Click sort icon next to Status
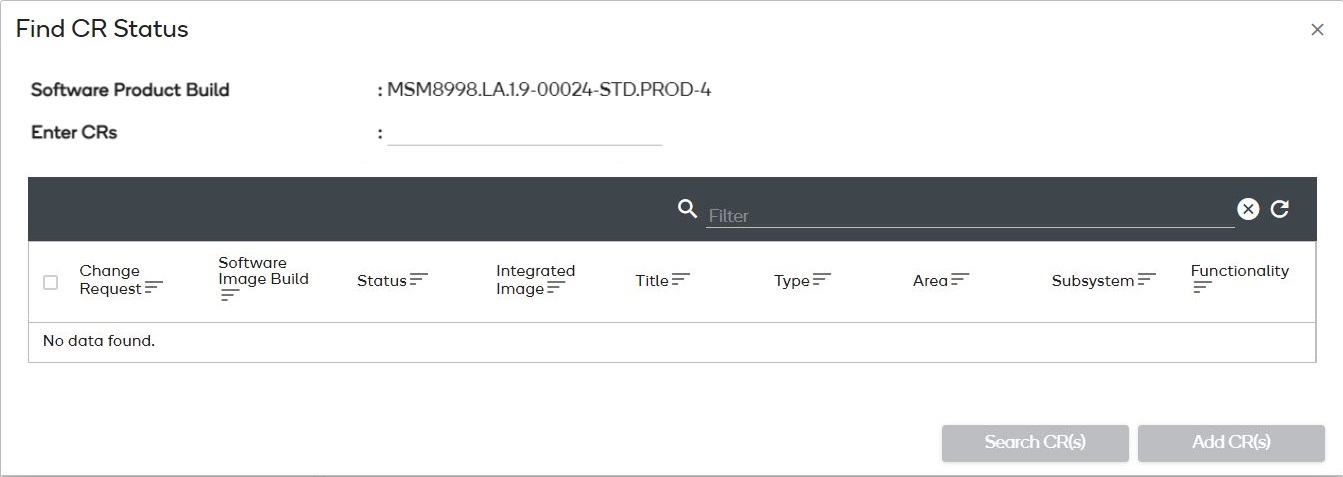Viewport: 1343px width, 477px height. 418,280
